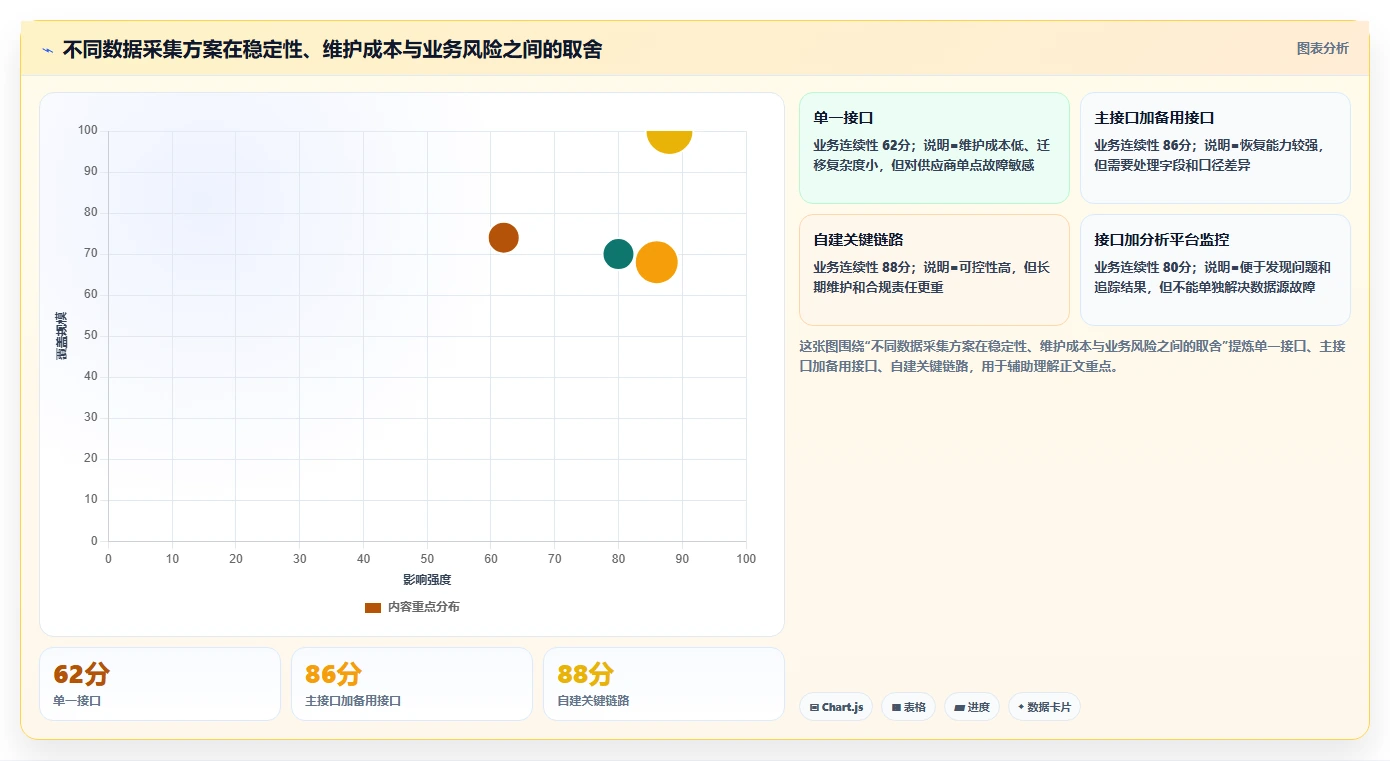
Task: Click the 表格 tag
Action: point(908,707)
